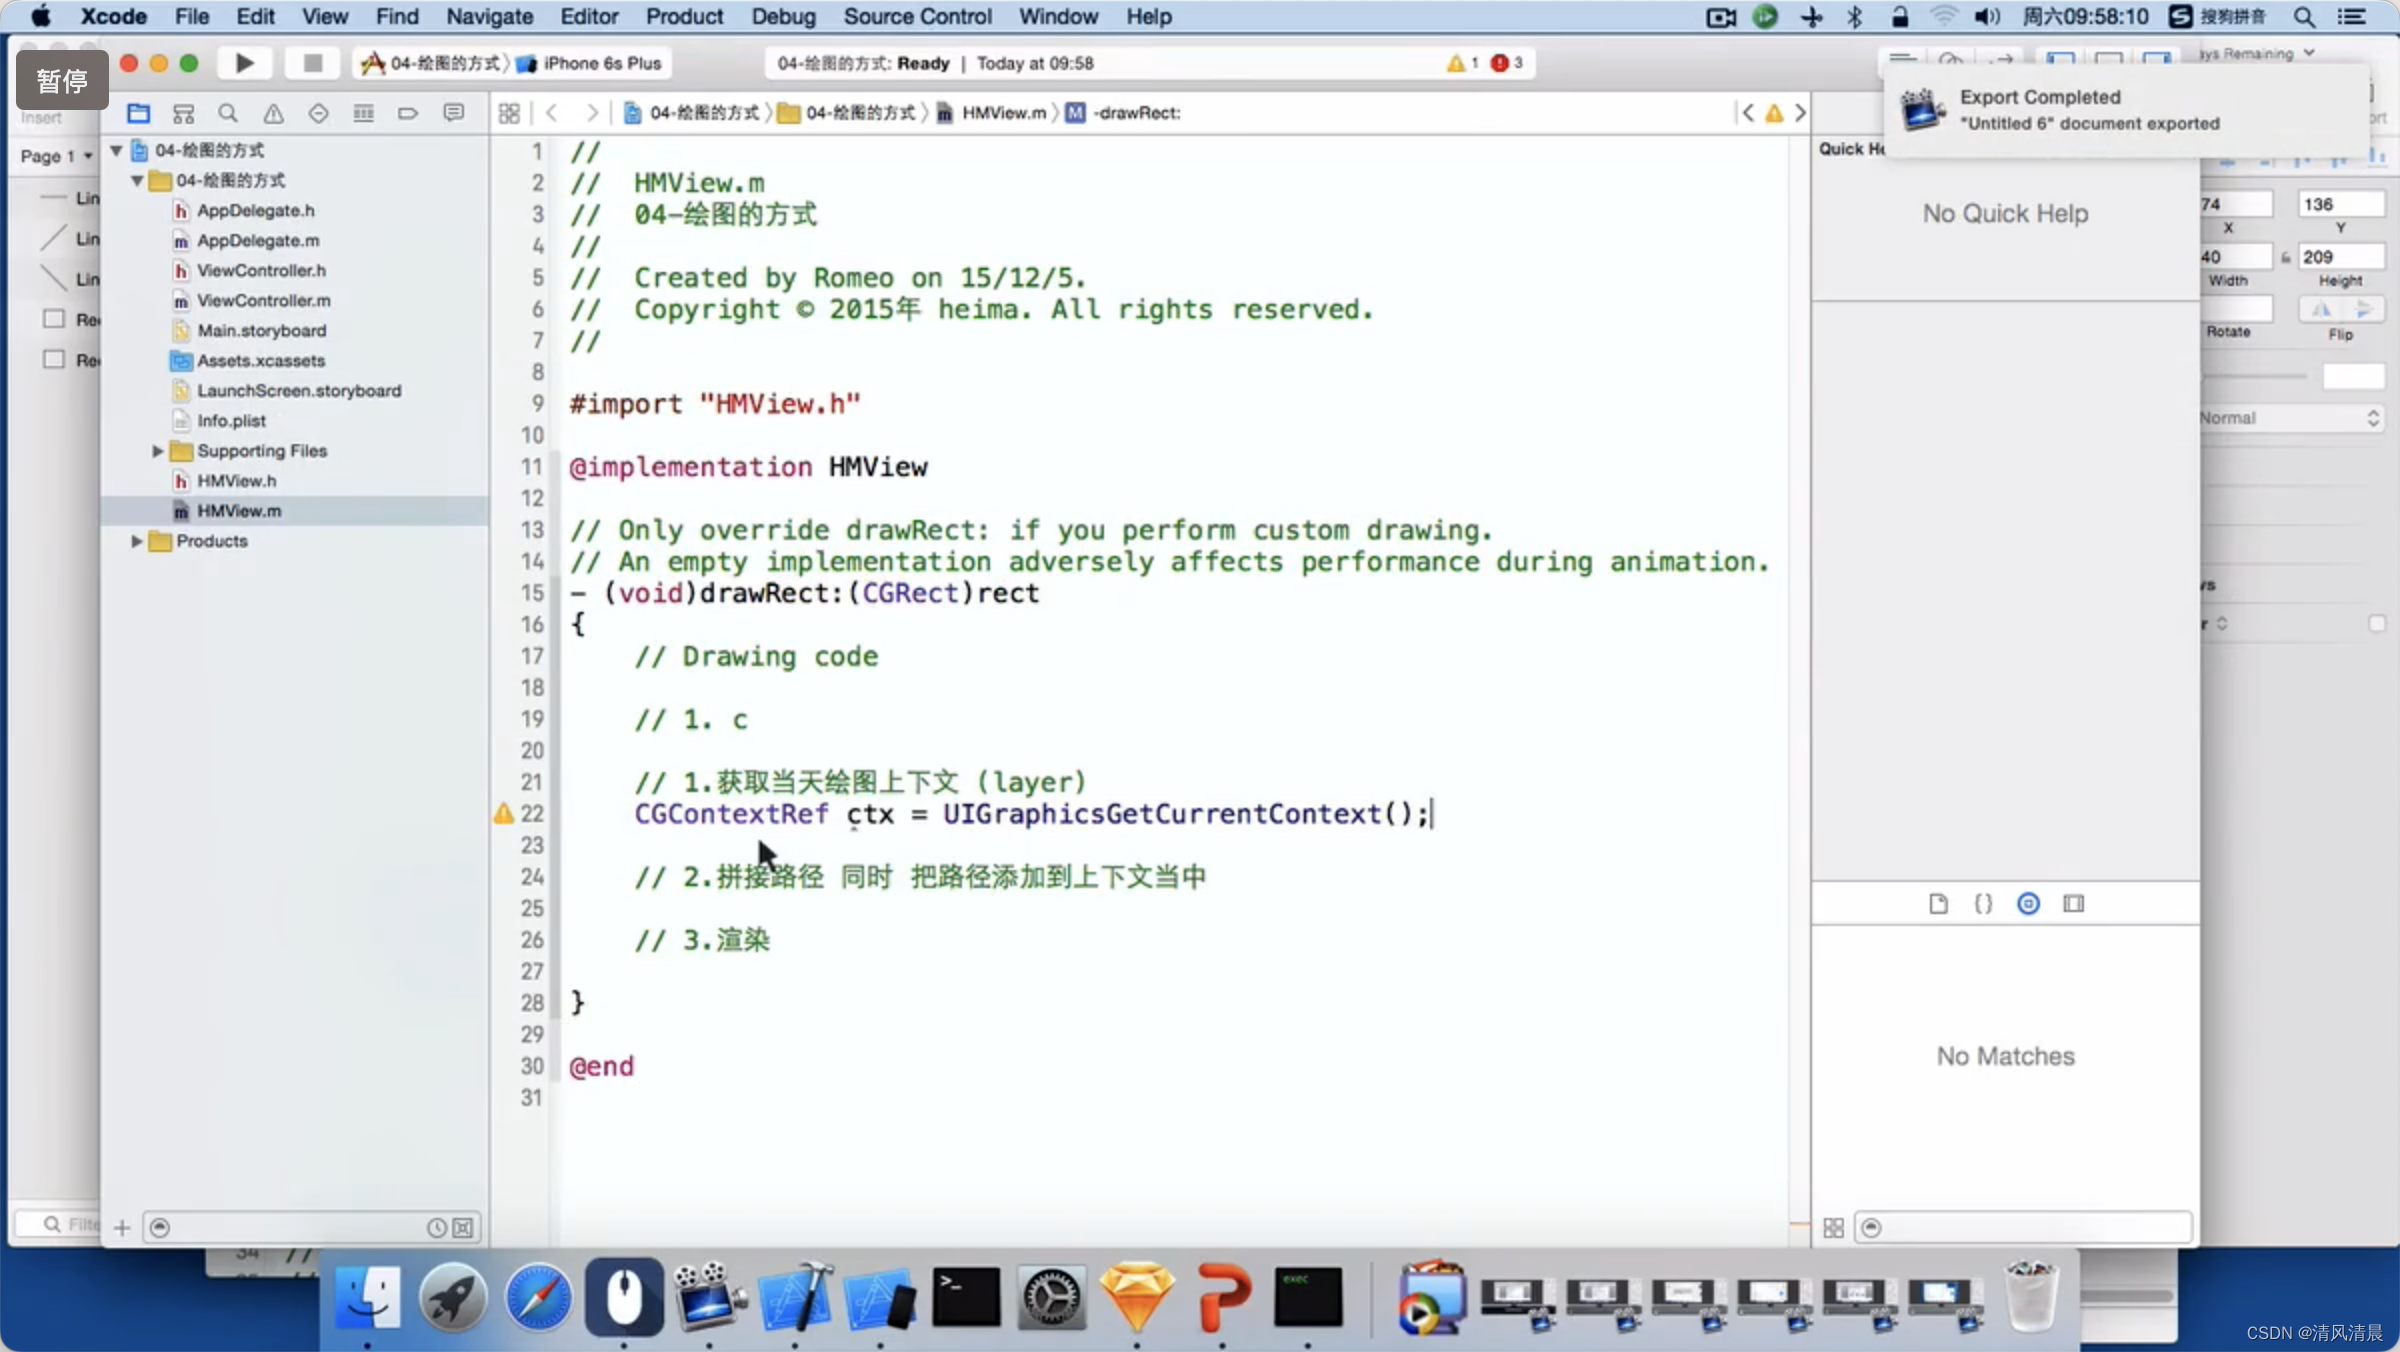The image size is (2400, 1352).
Task: Toggle the file inspector icon panel
Action: (x=1937, y=902)
